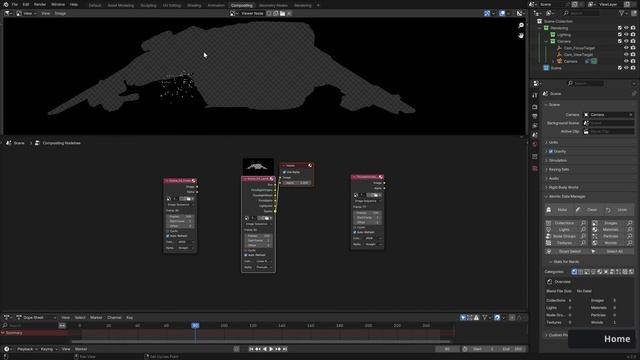
Task: Open the Window menu
Action: [58, 4]
